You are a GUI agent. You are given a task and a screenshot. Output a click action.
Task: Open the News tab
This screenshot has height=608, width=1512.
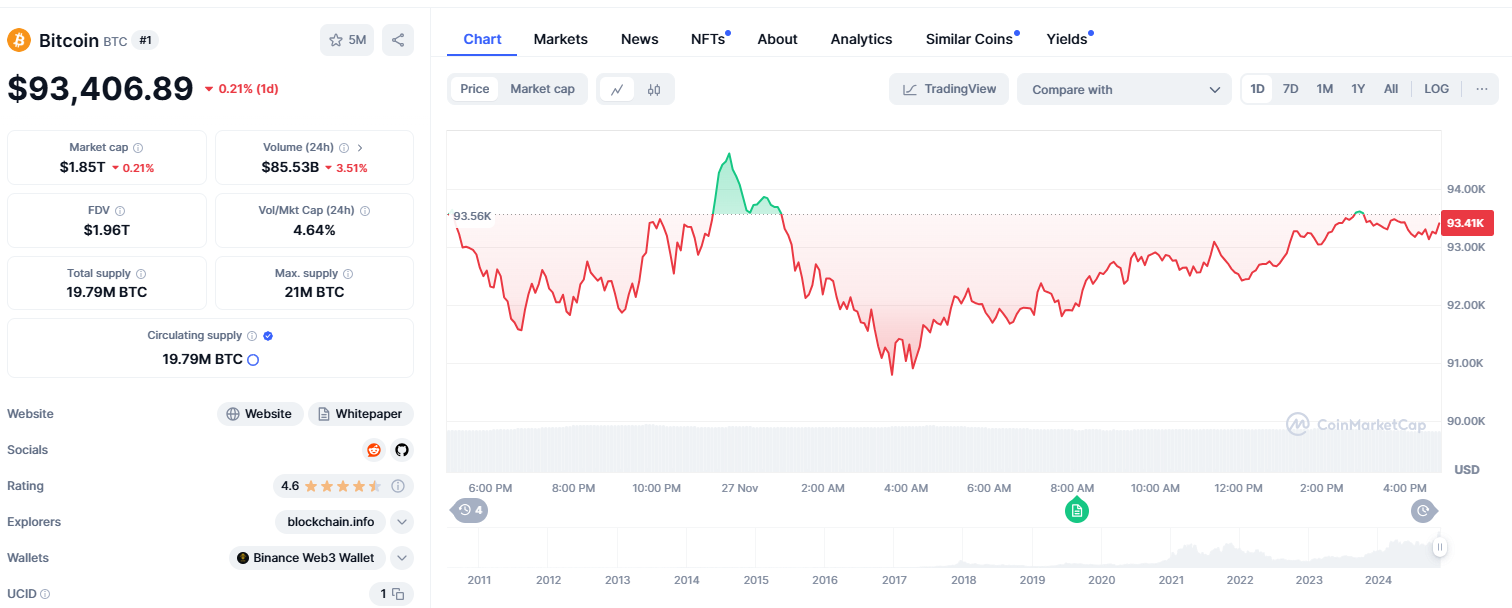click(640, 39)
